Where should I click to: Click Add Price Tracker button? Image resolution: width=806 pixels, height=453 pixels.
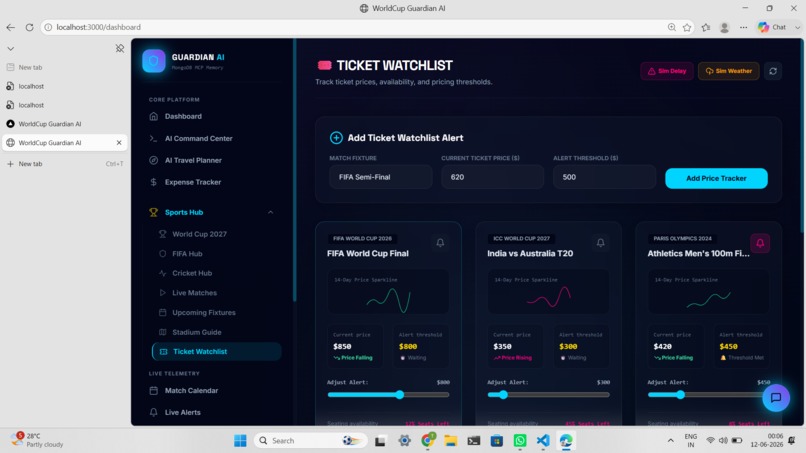[716, 178]
